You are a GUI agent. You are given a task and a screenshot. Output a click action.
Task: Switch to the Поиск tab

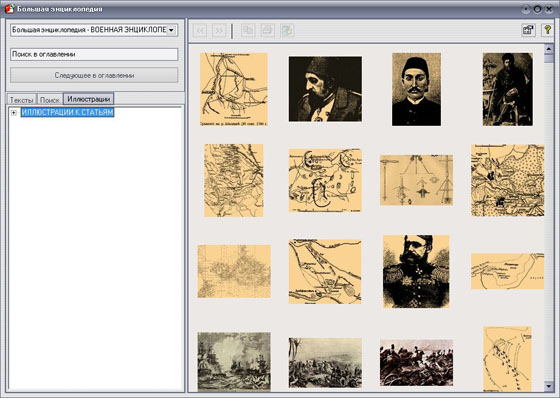(x=50, y=100)
